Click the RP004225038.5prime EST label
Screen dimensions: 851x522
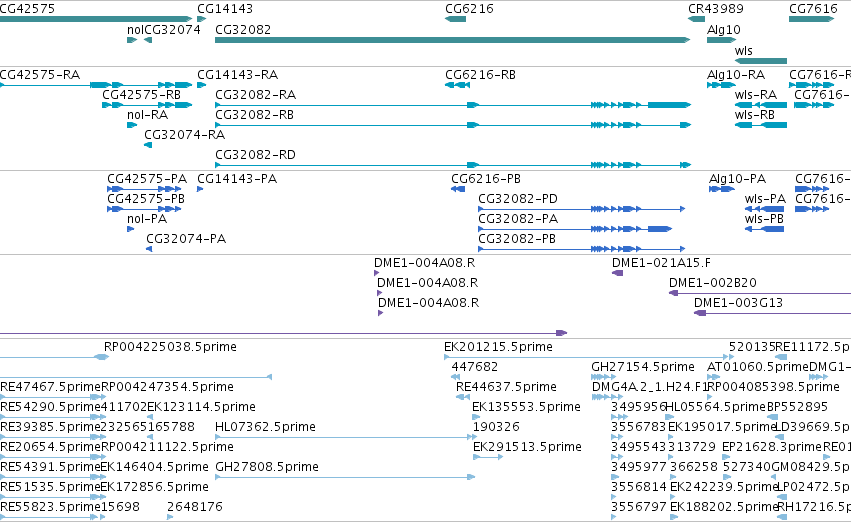[x=170, y=347]
